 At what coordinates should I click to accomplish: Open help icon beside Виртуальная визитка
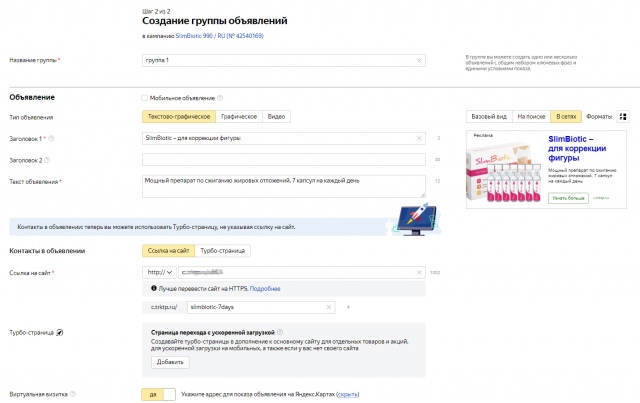(73, 394)
